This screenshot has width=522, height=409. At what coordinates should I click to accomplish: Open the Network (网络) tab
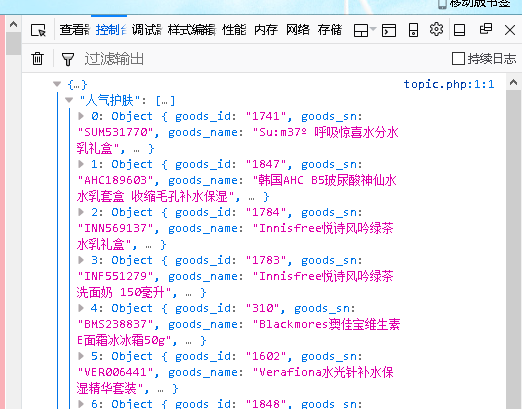298,30
